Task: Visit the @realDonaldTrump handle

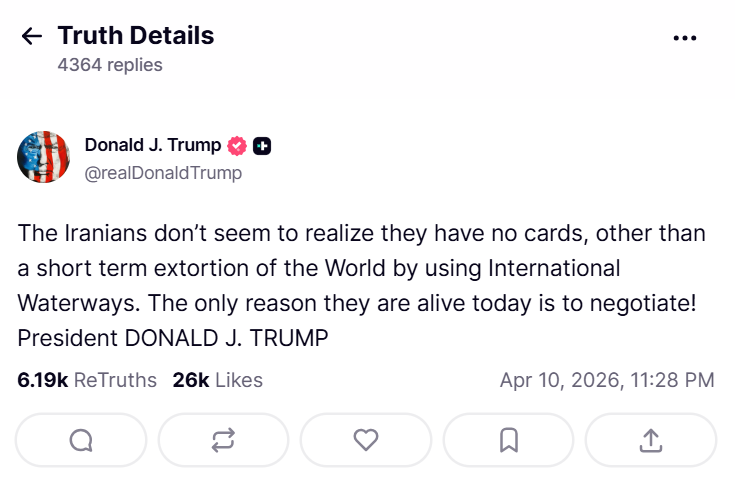Action: pyautogui.click(x=163, y=173)
